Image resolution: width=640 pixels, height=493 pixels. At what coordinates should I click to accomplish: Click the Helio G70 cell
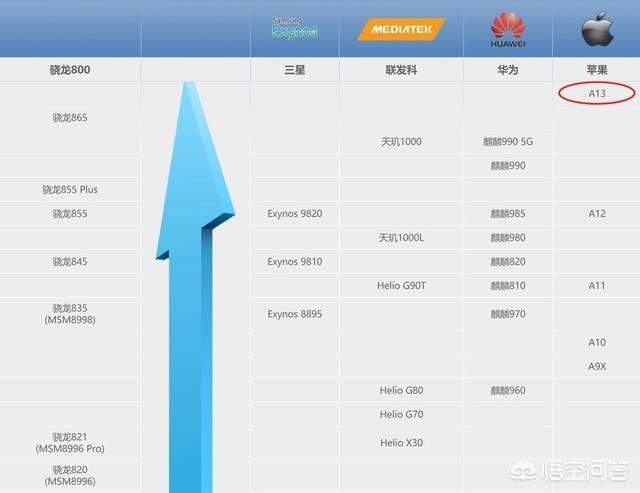point(401,414)
